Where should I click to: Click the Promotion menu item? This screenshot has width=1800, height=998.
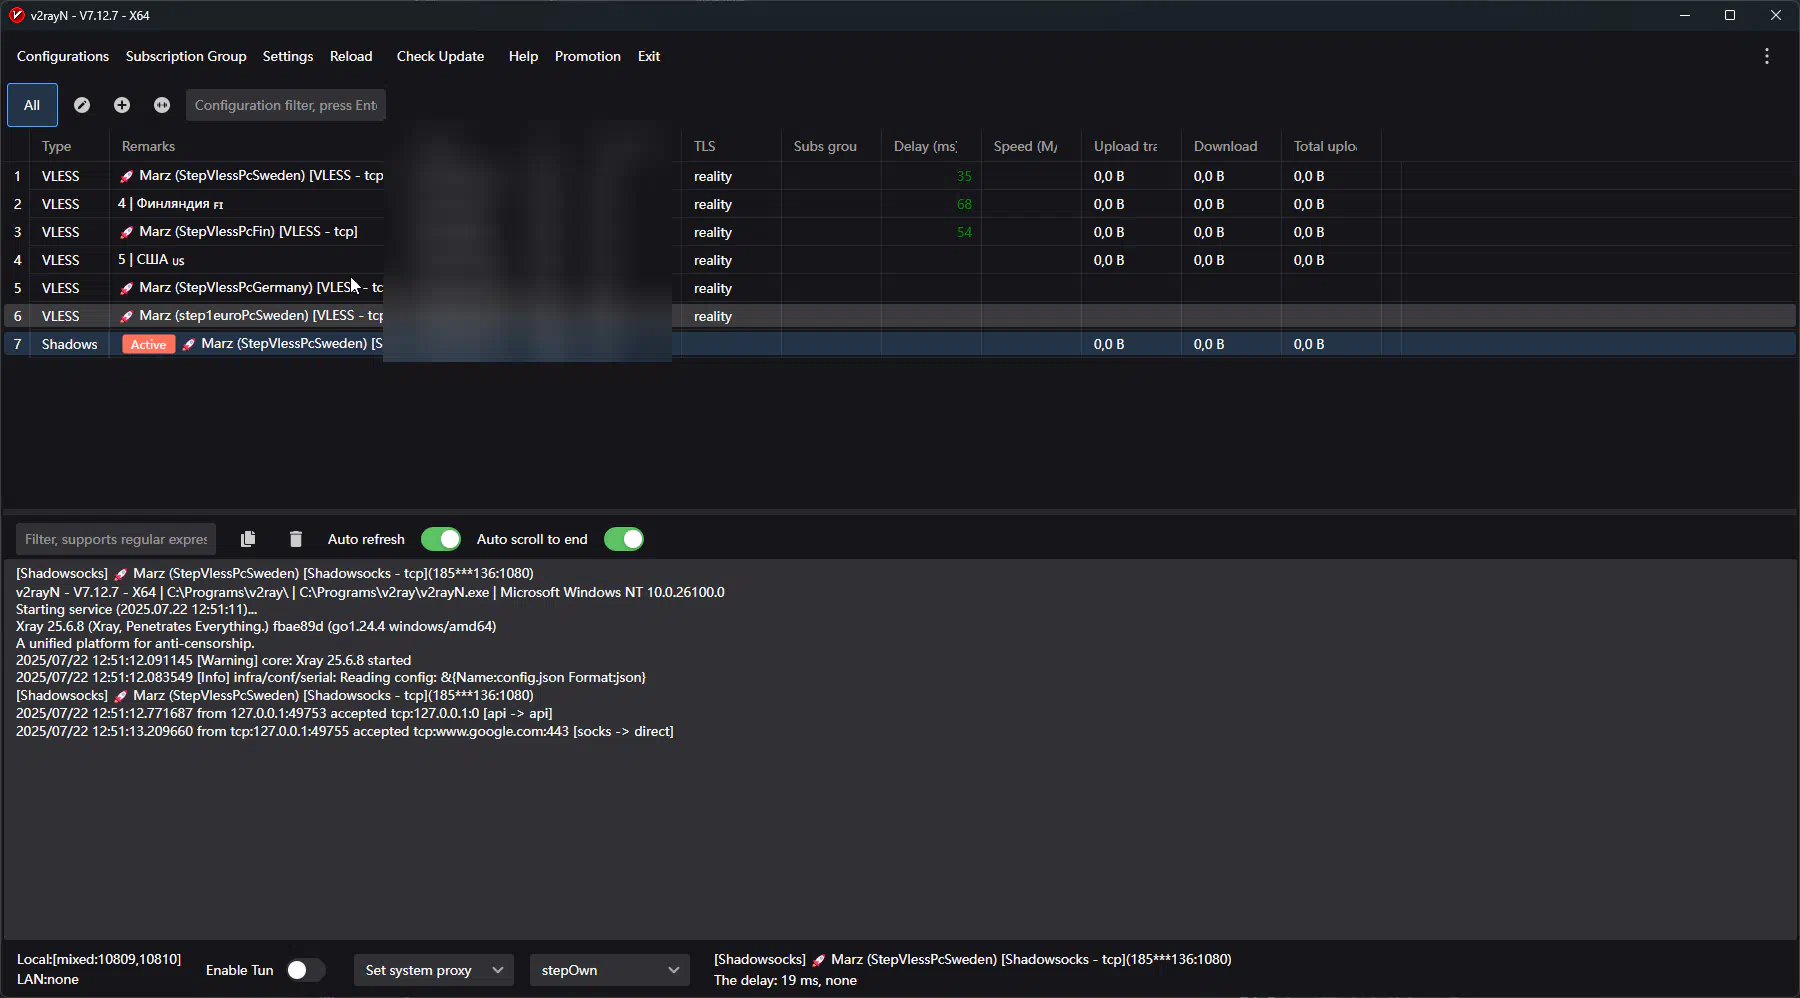pyautogui.click(x=588, y=56)
